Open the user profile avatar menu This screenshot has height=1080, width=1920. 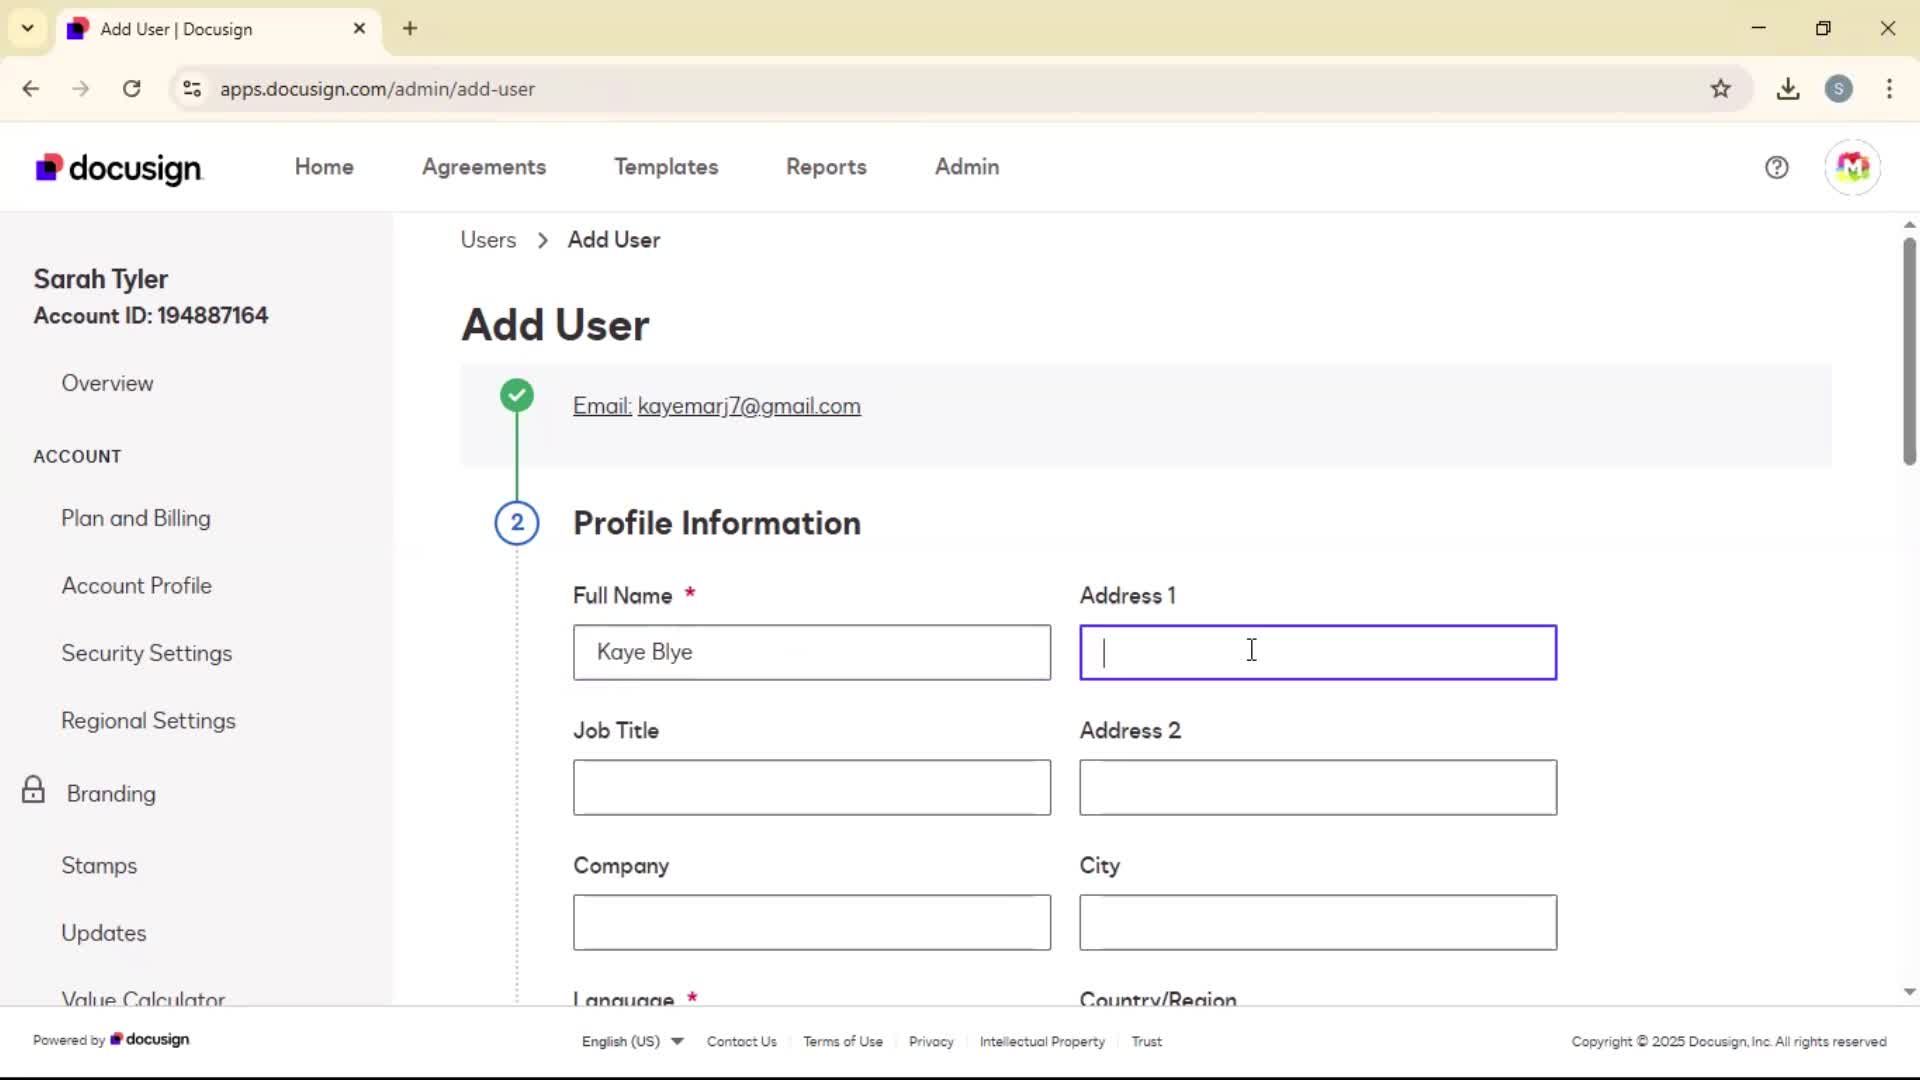1852,167
